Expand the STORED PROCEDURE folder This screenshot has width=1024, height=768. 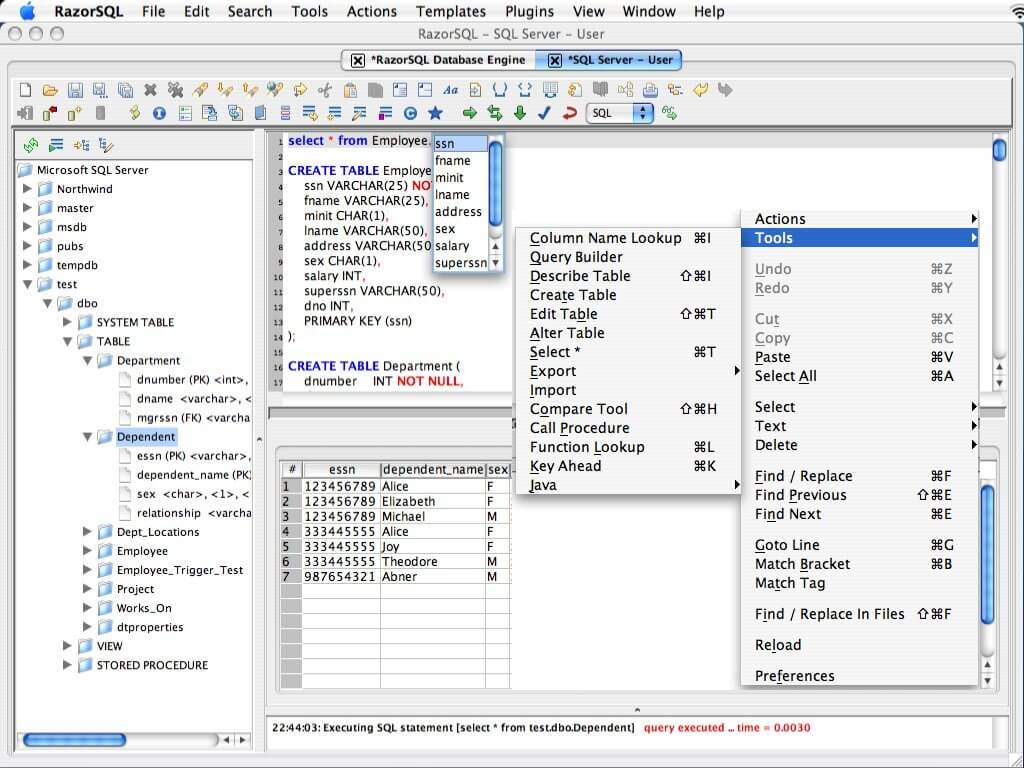(x=67, y=665)
